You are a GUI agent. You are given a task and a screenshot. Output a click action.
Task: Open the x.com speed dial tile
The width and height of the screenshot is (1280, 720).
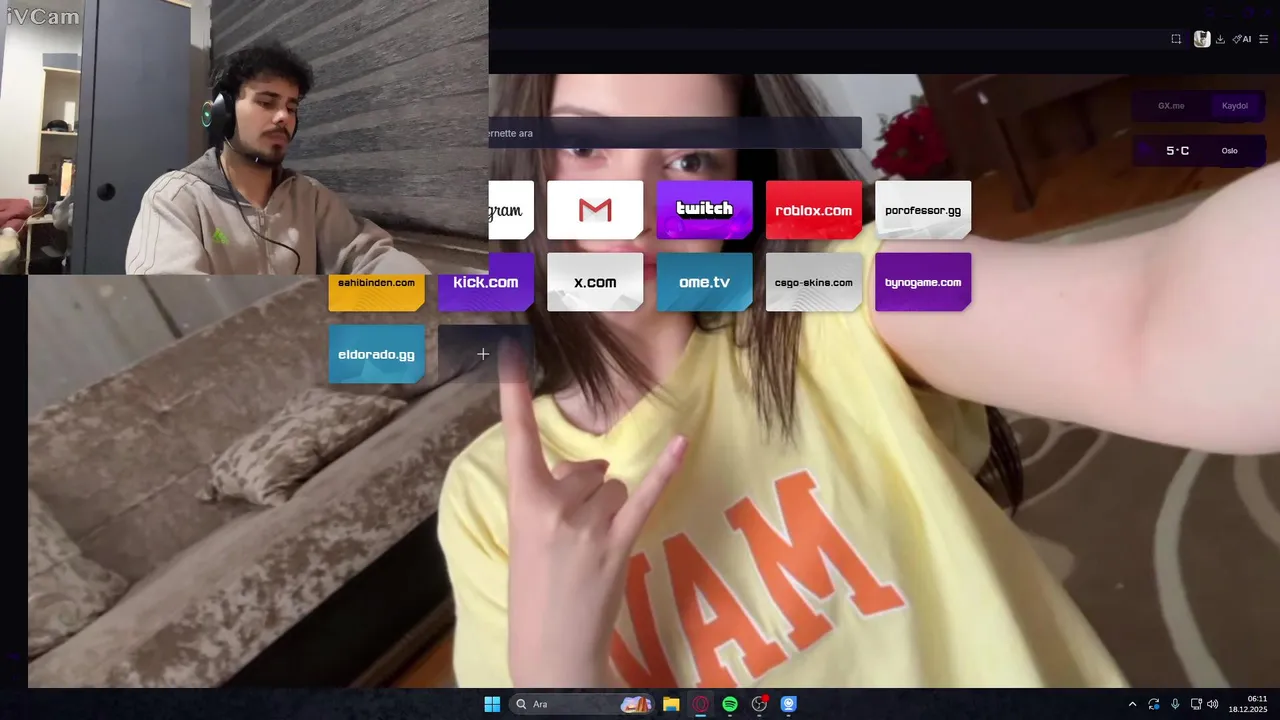point(595,282)
